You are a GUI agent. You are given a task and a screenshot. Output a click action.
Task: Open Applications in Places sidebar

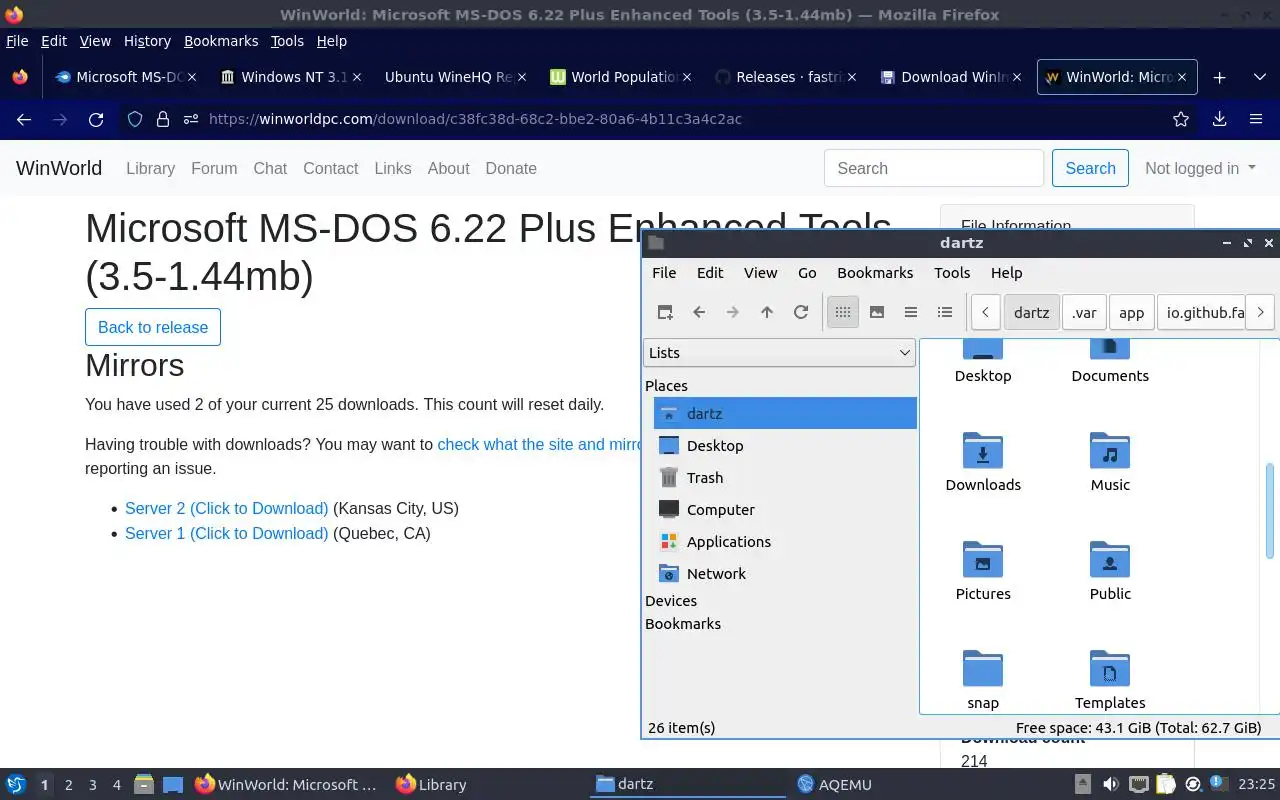tap(785, 541)
